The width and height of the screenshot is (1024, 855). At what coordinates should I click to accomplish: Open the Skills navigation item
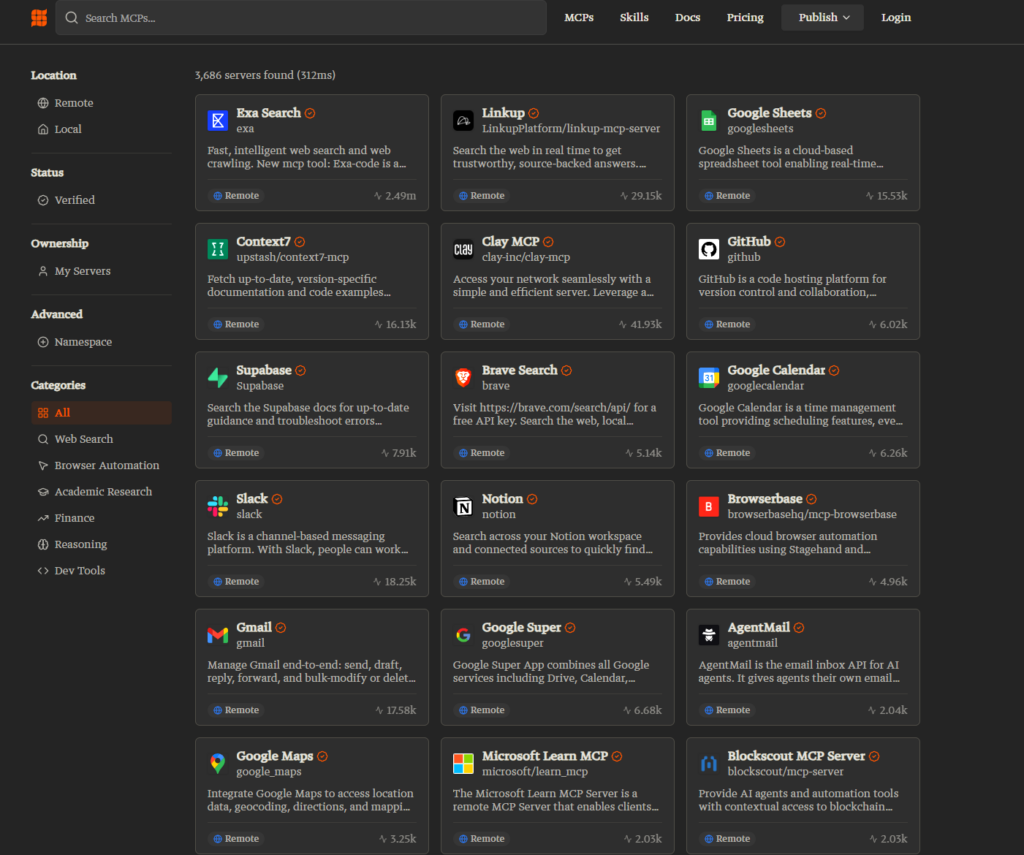click(x=634, y=18)
